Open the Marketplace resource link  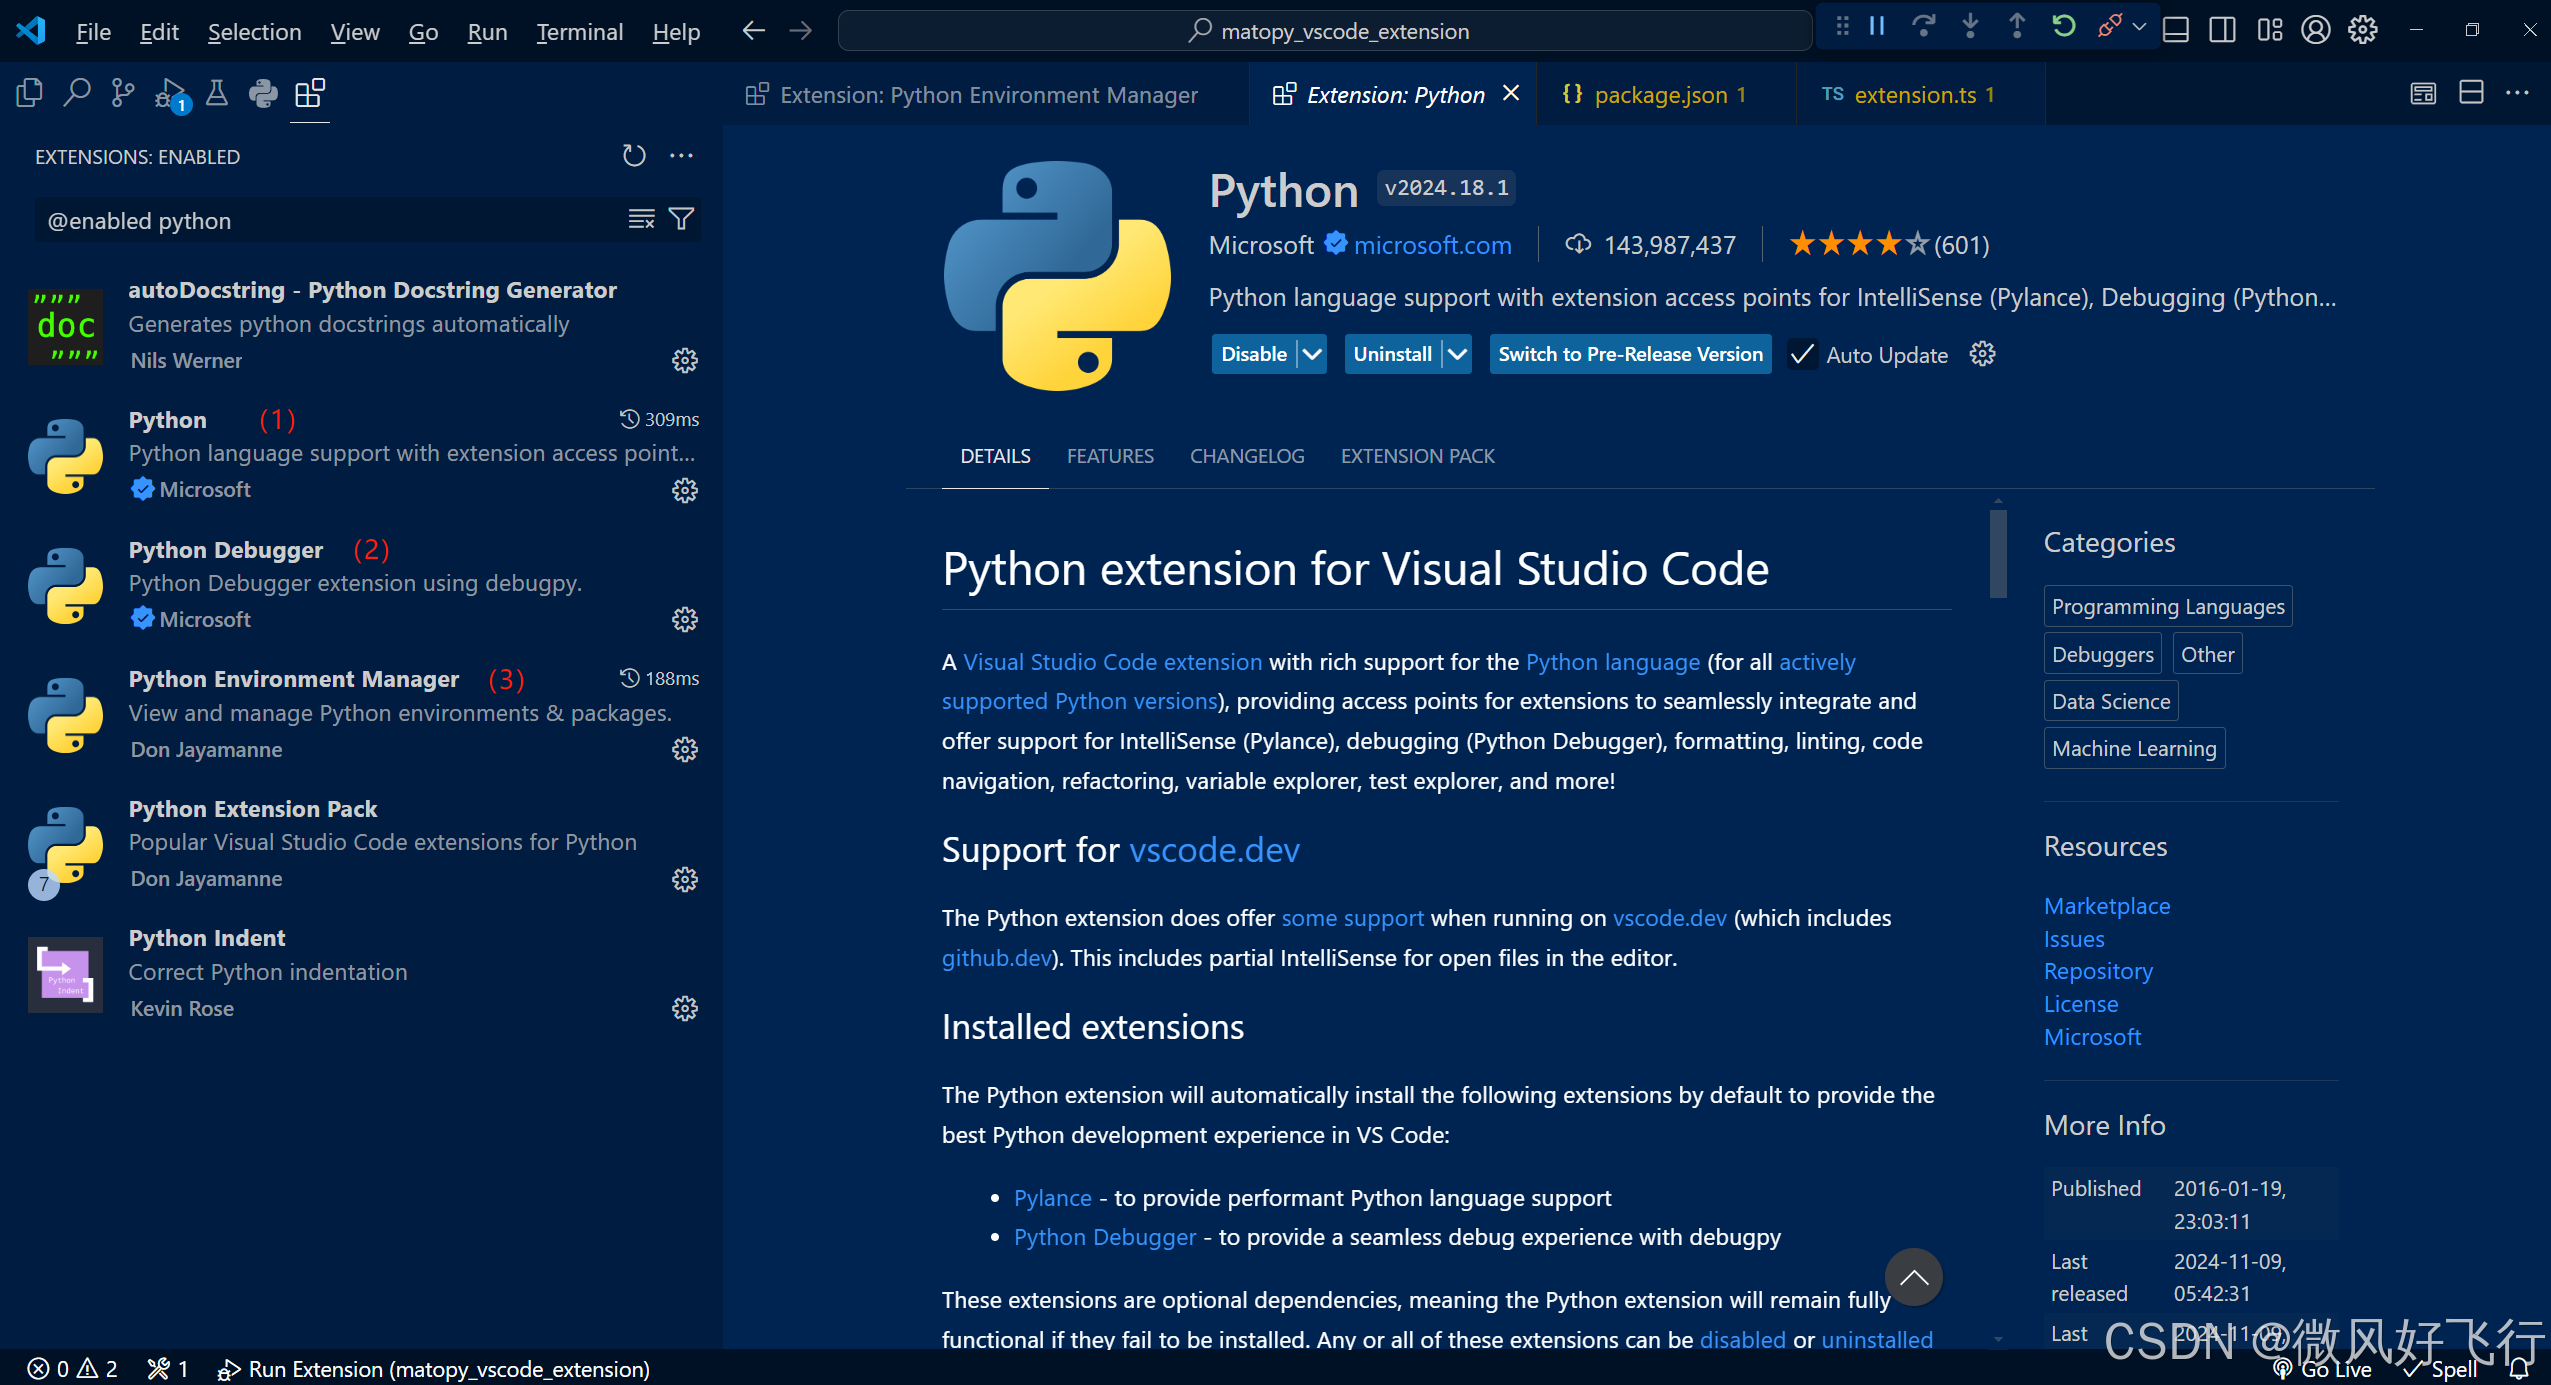[x=2106, y=906]
